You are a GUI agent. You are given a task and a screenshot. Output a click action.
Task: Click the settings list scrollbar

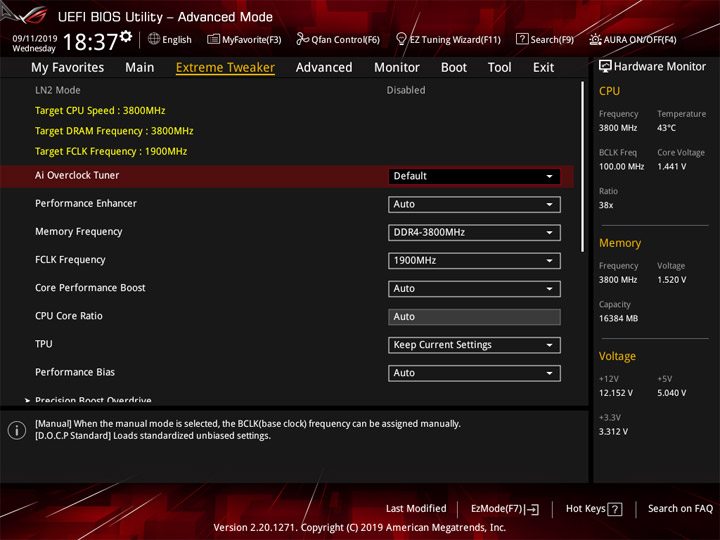pyautogui.click(x=583, y=167)
